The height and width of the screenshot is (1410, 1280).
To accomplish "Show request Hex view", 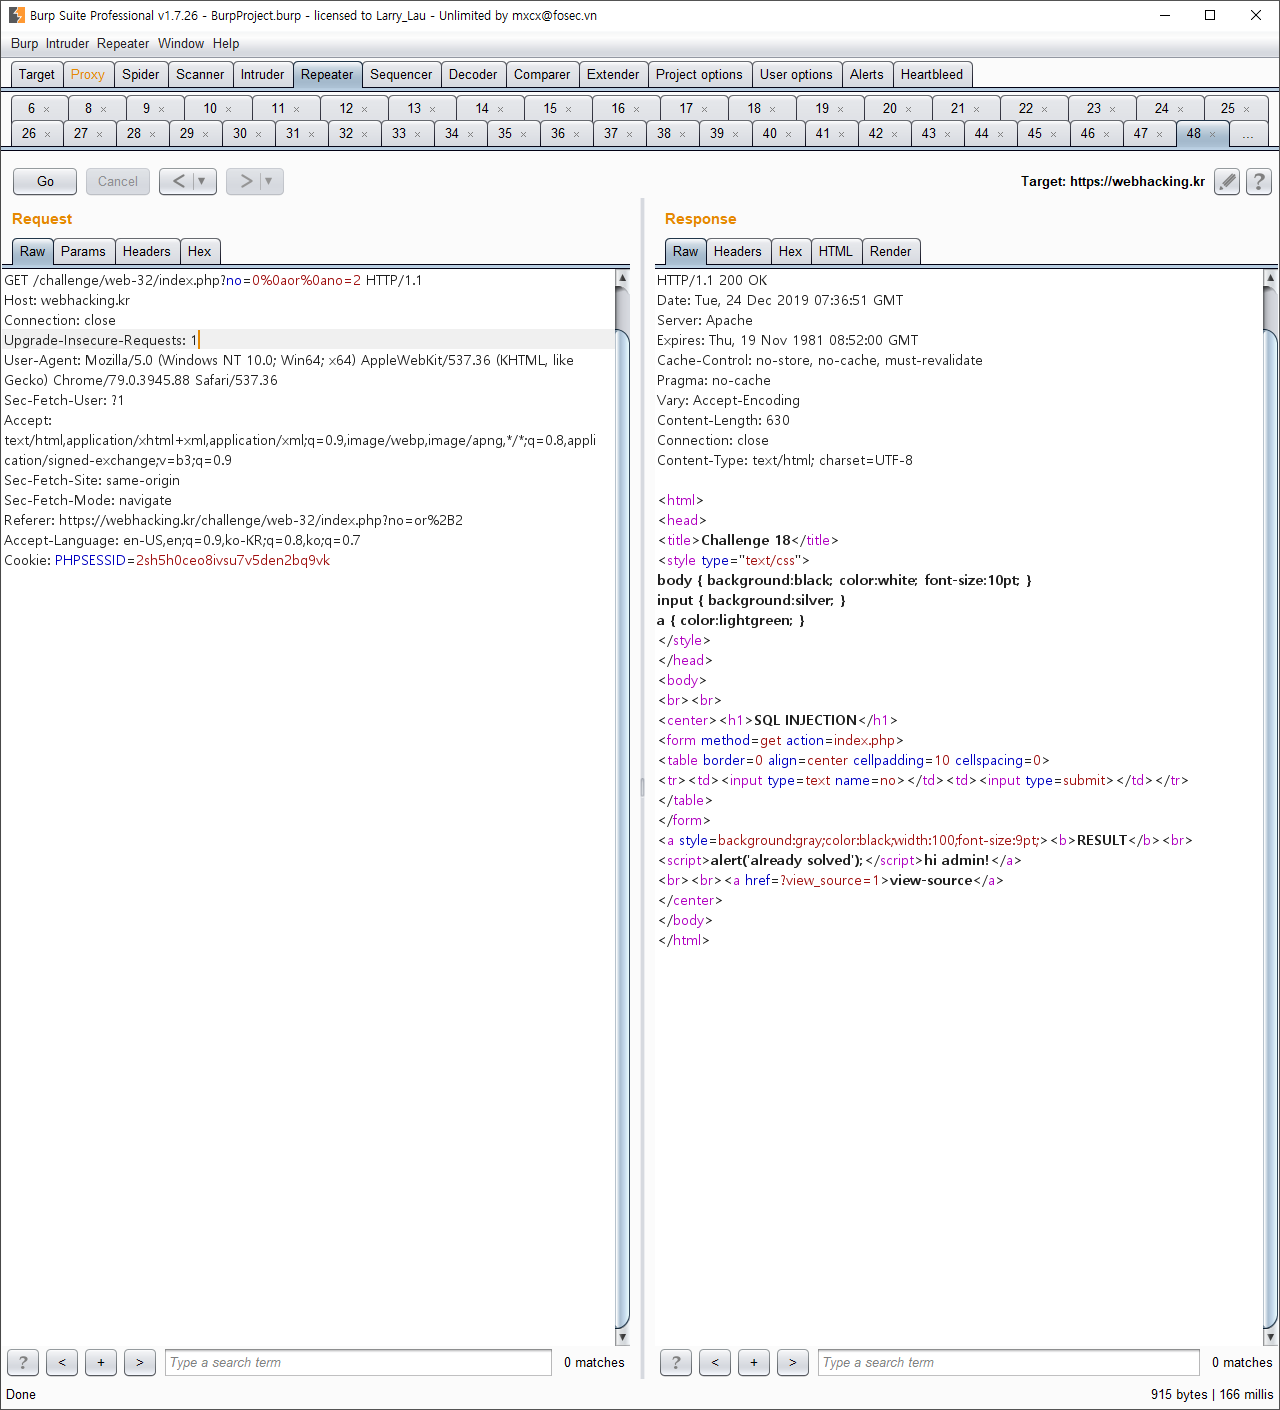I will (x=200, y=251).
